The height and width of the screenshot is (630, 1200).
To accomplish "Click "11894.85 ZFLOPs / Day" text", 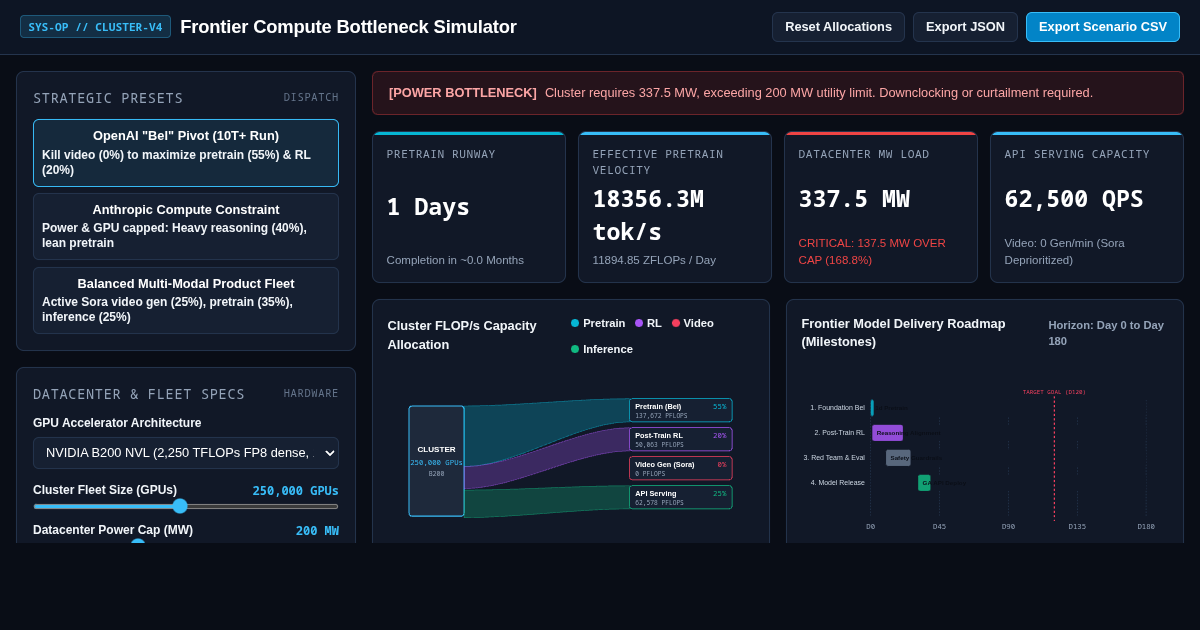I will [x=654, y=260].
